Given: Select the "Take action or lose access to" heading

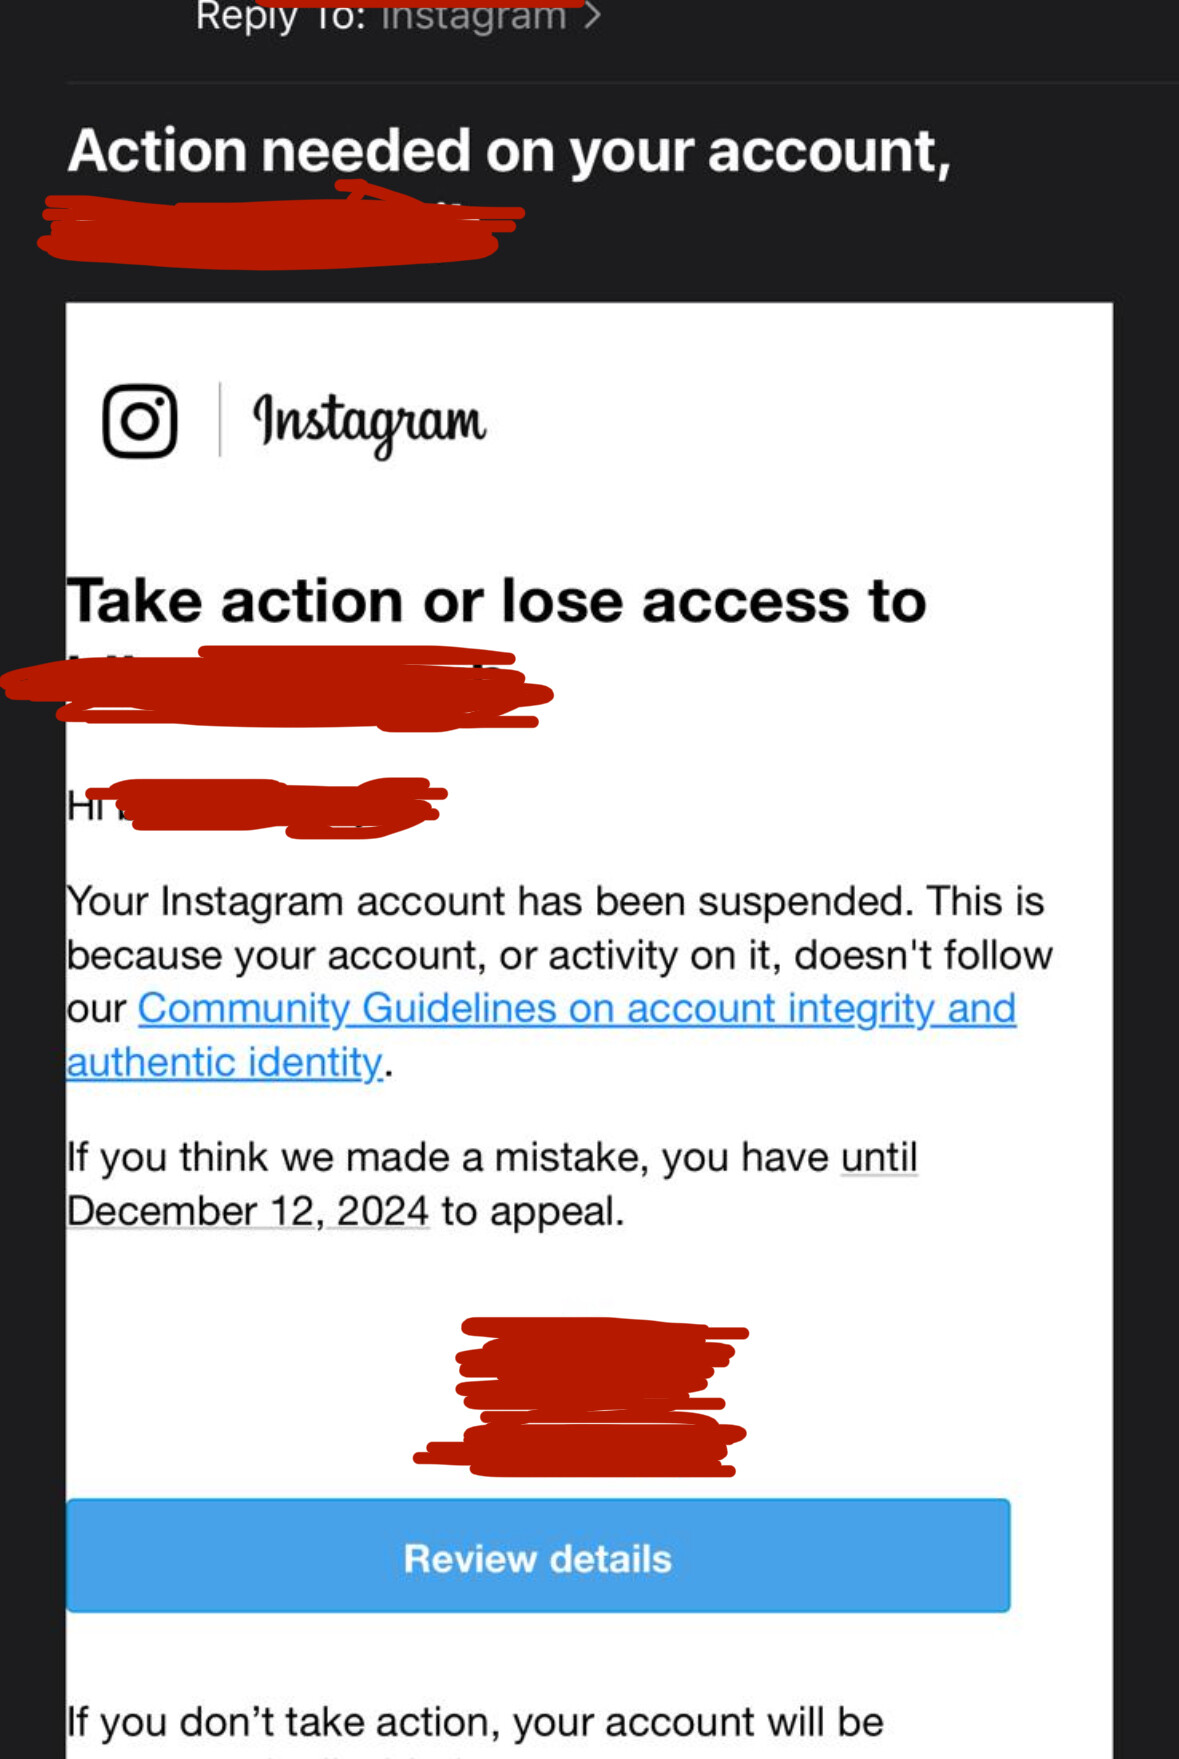Looking at the screenshot, I should coord(497,601).
